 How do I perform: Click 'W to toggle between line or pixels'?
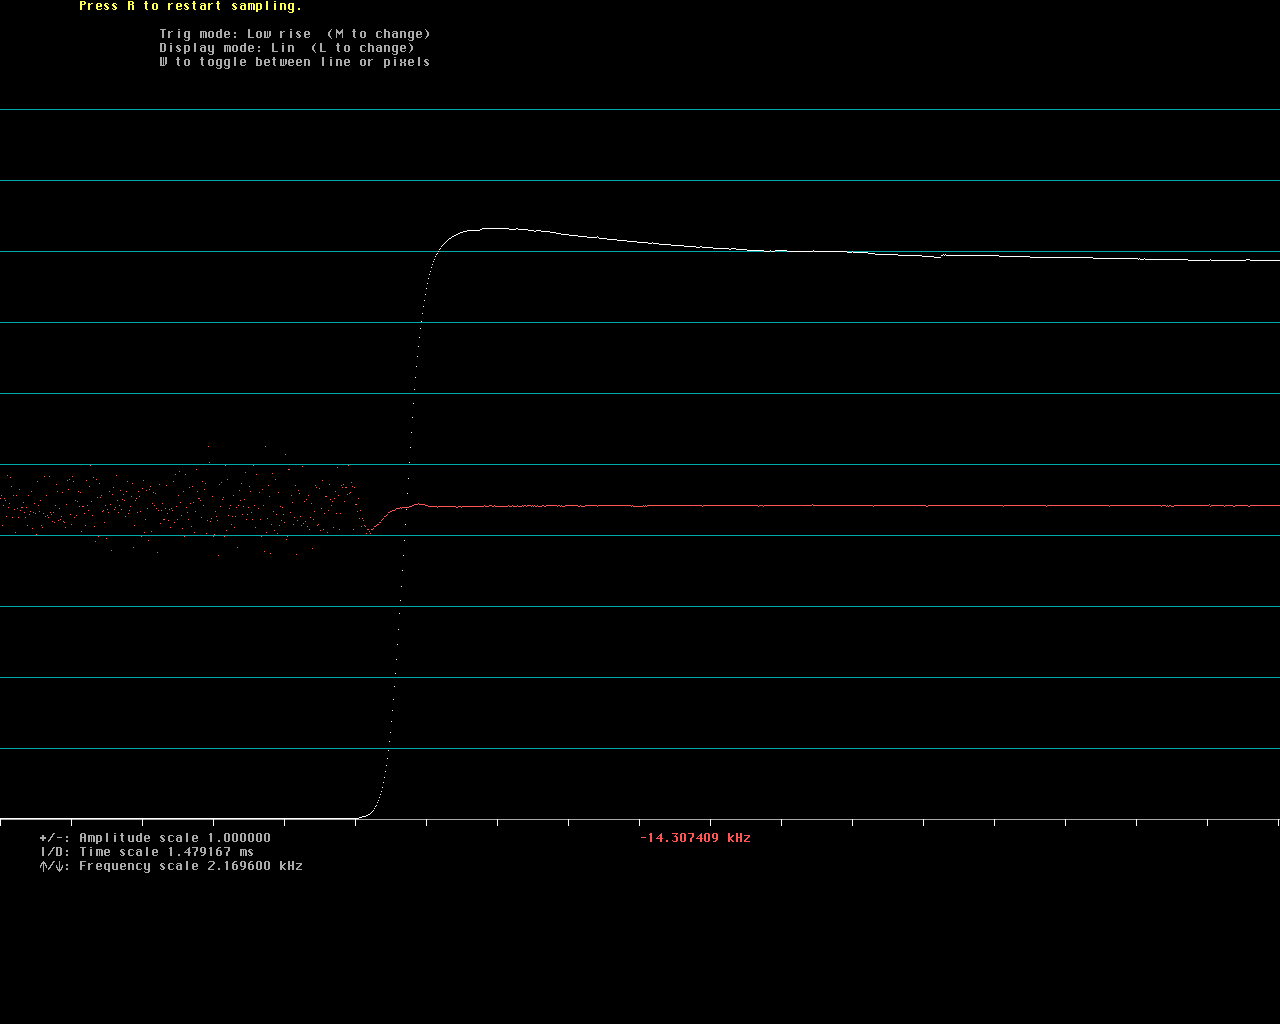pyautogui.click(x=295, y=62)
